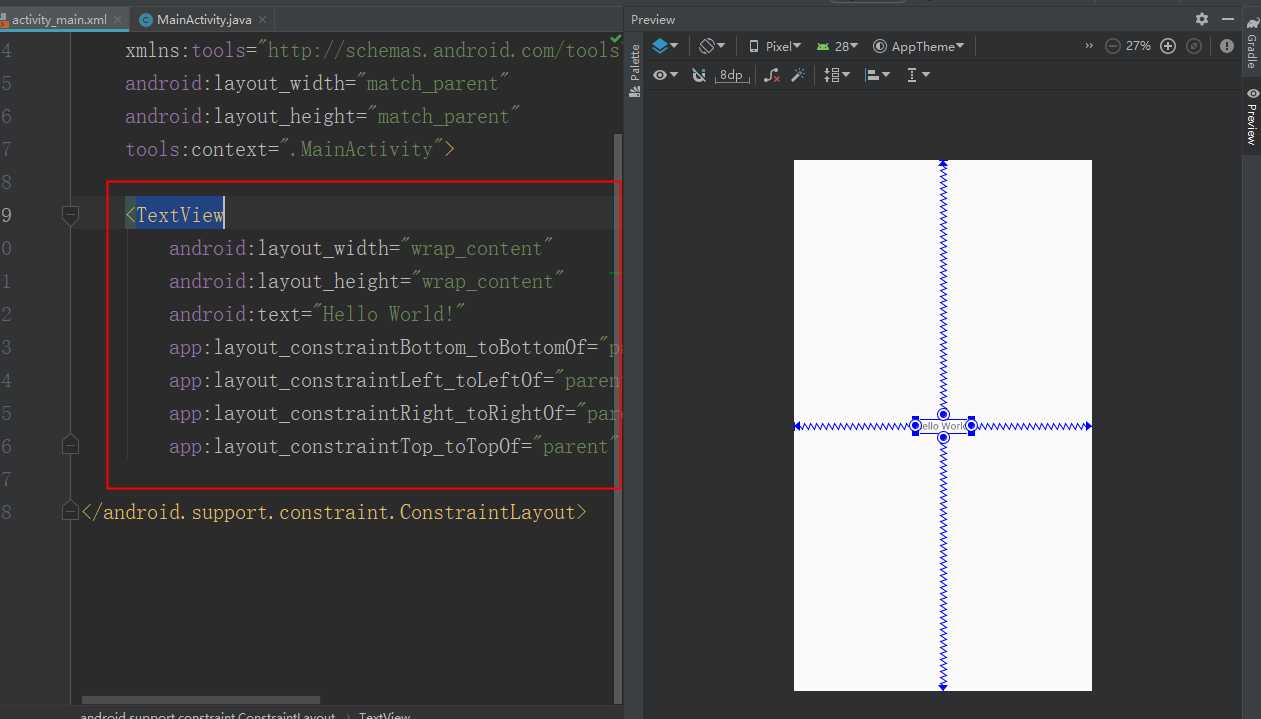Click the TextView top constraint handle
Viewport: 1261px width, 719px height.
(x=943, y=414)
